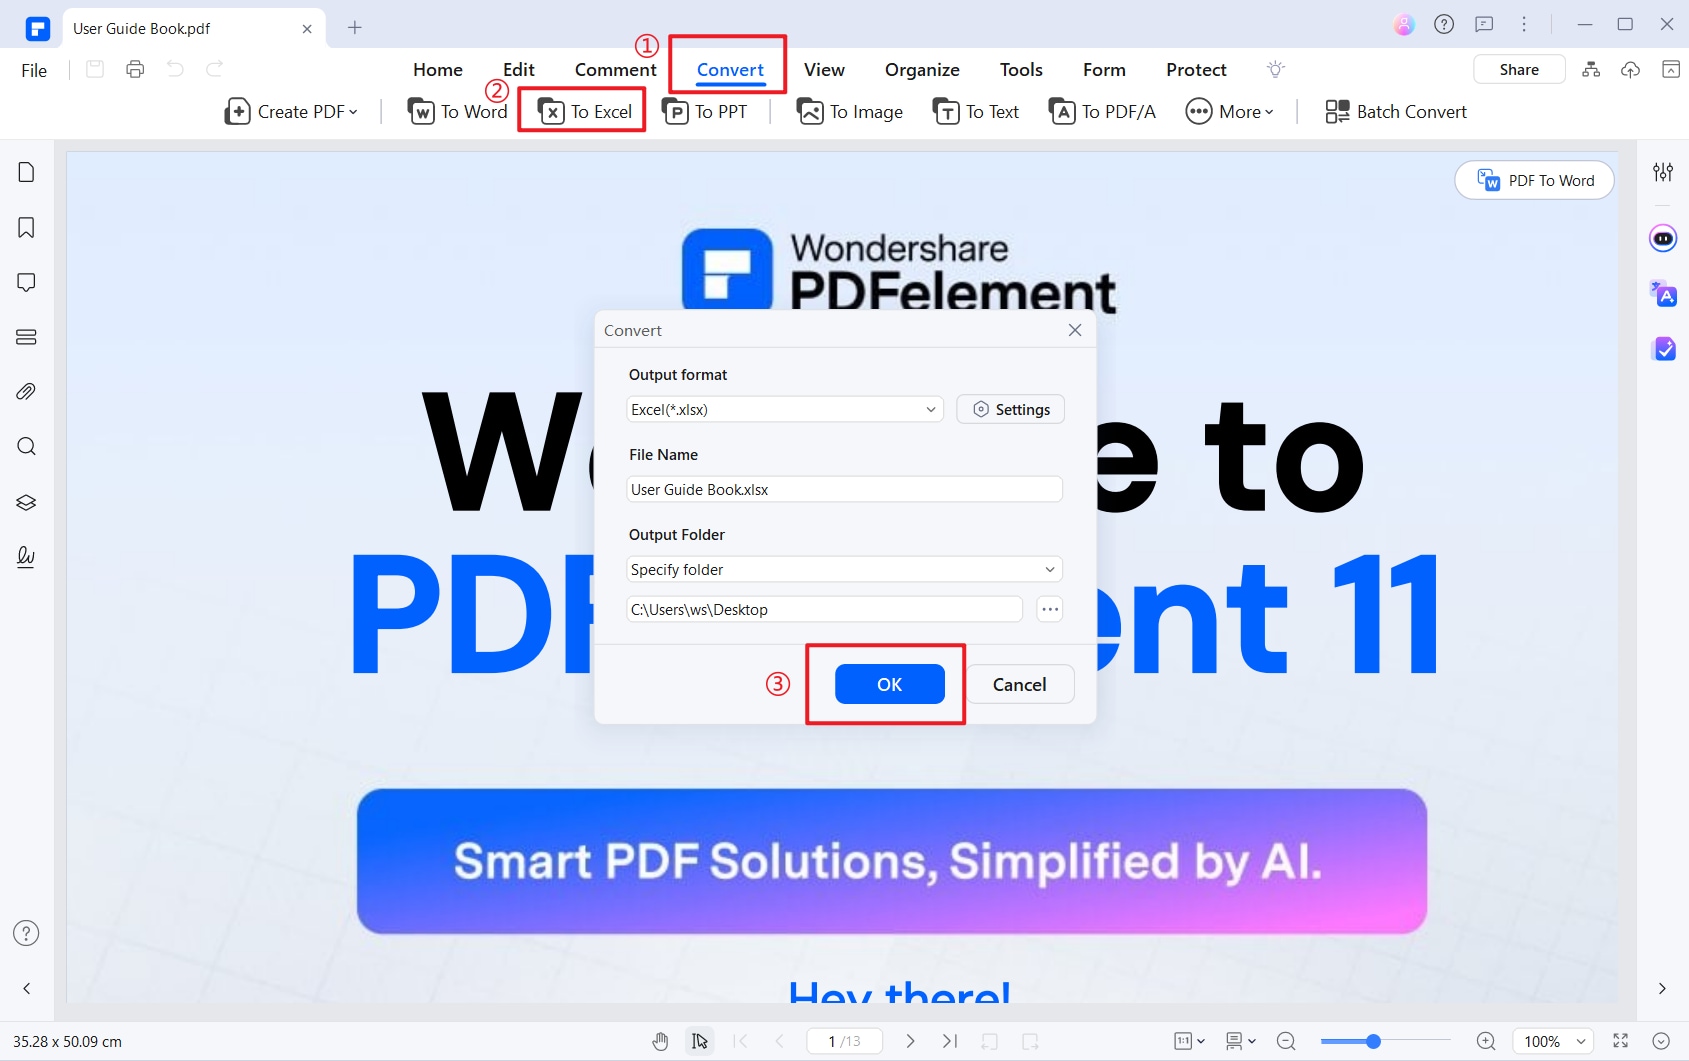The image size is (1689, 1061).
Task: Open the Signature panel icon
Action: click(26, 556)
